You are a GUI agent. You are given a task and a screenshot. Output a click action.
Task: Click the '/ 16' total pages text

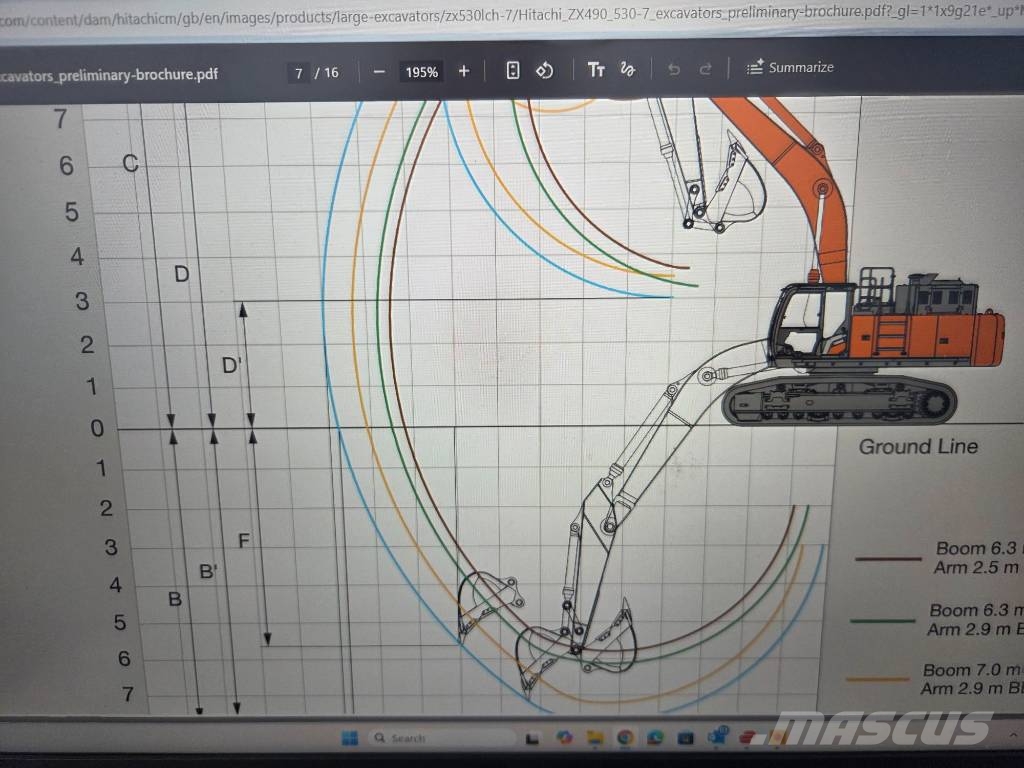coord(327,72)
